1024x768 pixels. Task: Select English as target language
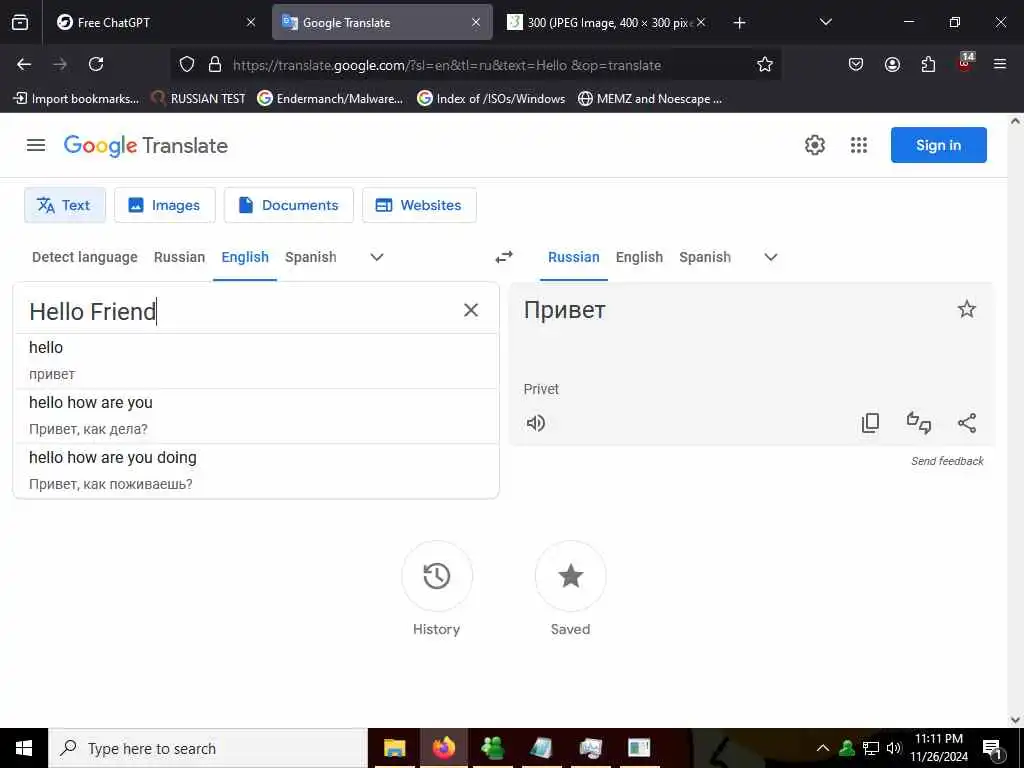tap(639, 257)
